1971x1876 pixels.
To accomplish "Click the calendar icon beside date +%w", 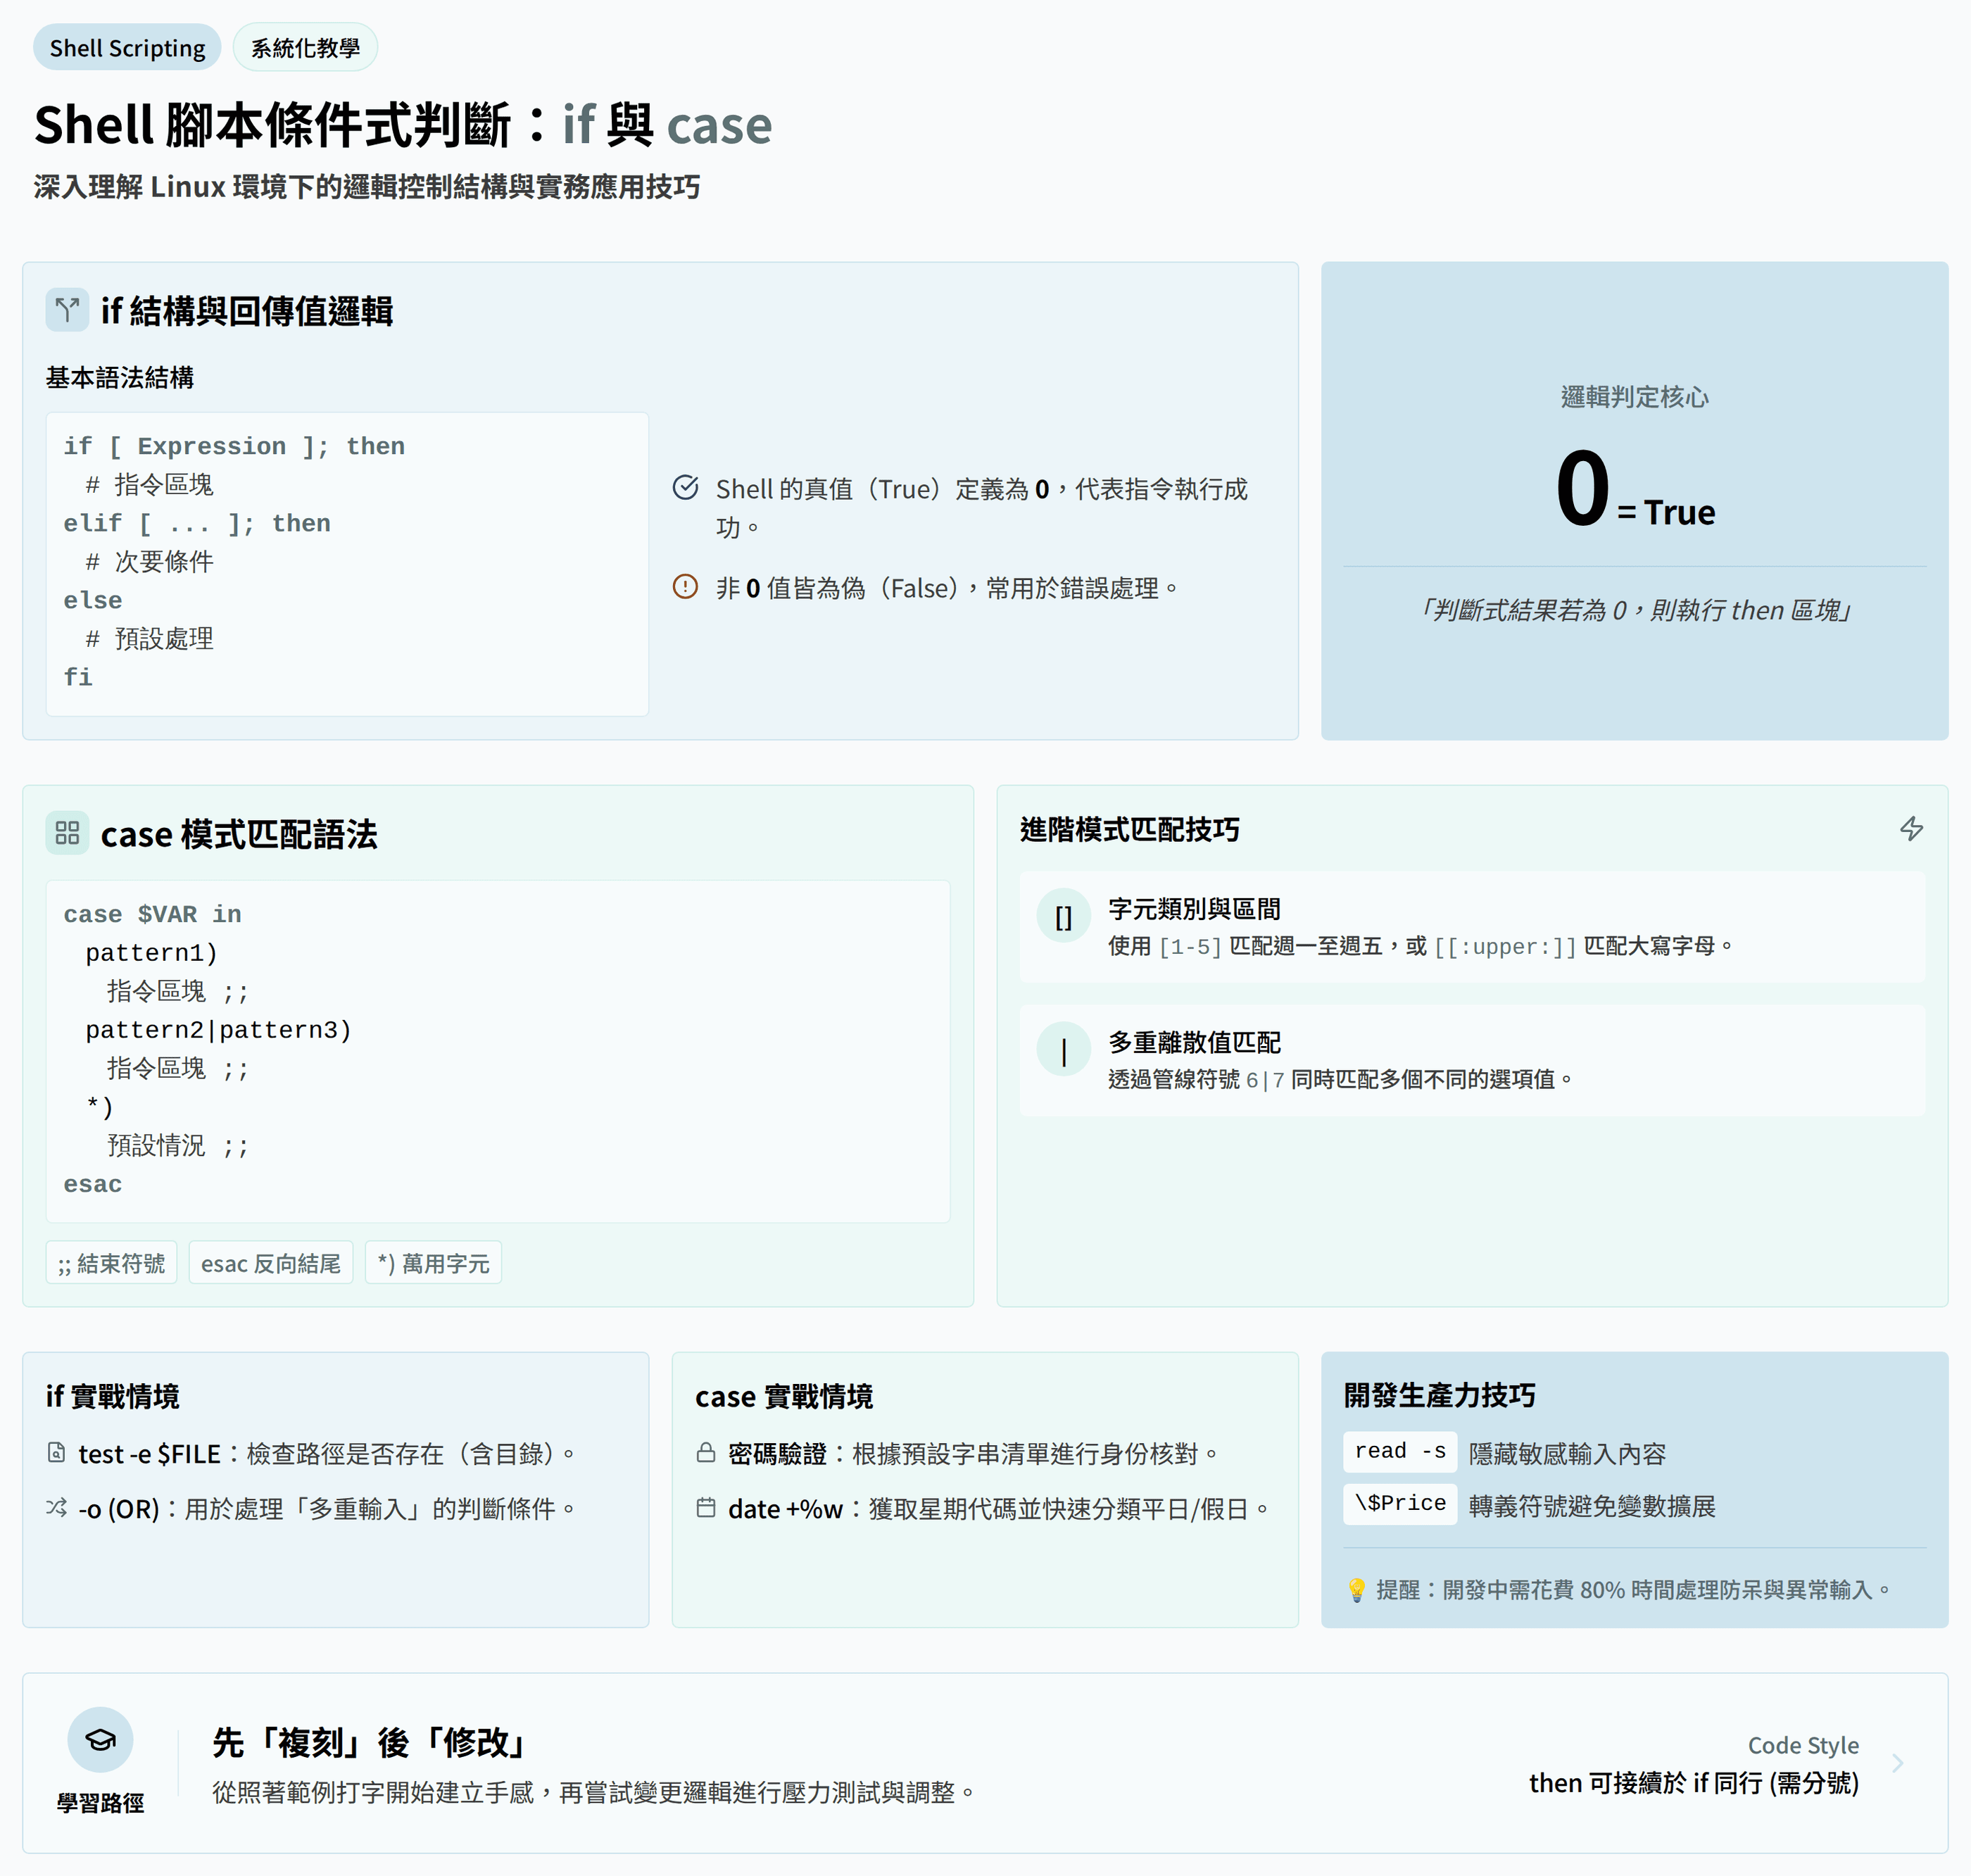I will (x=706, y=1507).
